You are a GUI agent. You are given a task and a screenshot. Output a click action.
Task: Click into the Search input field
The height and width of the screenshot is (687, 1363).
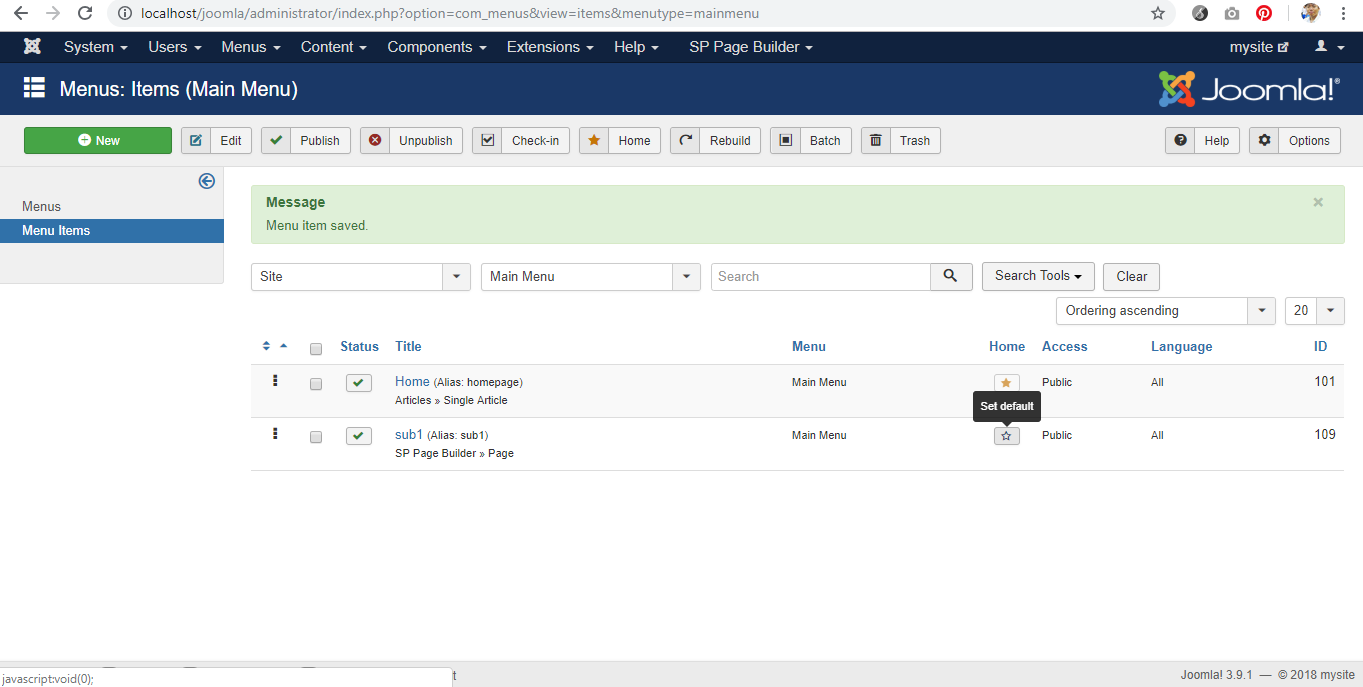tap(820, 277)
